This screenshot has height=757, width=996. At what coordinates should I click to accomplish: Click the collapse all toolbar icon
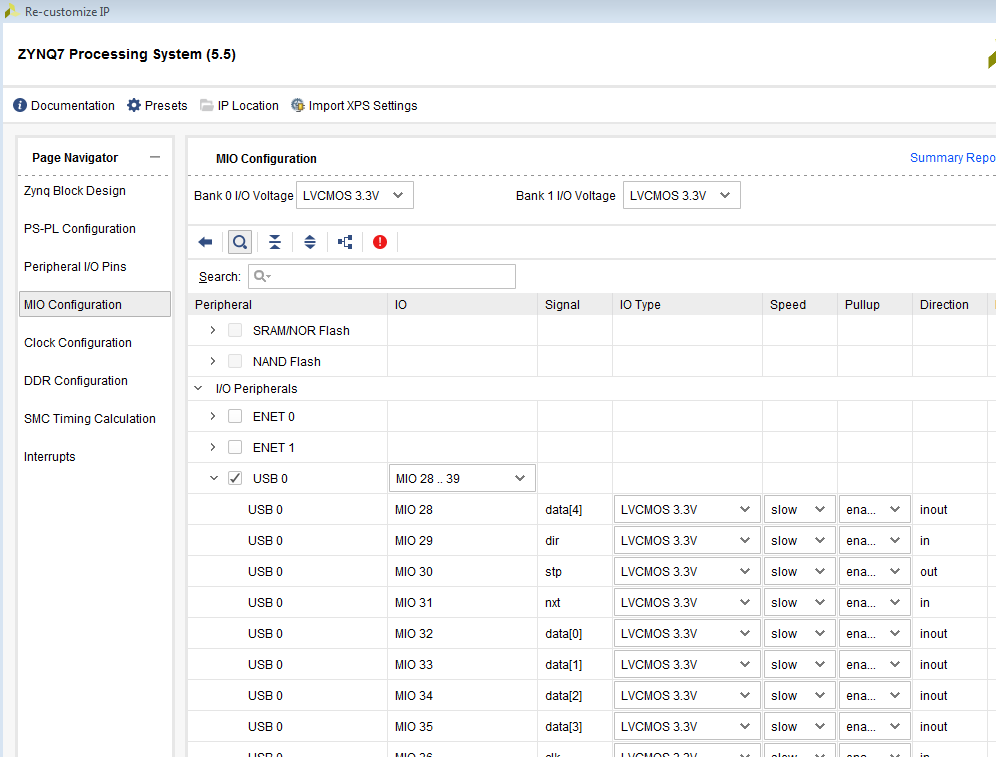[274, 242]
